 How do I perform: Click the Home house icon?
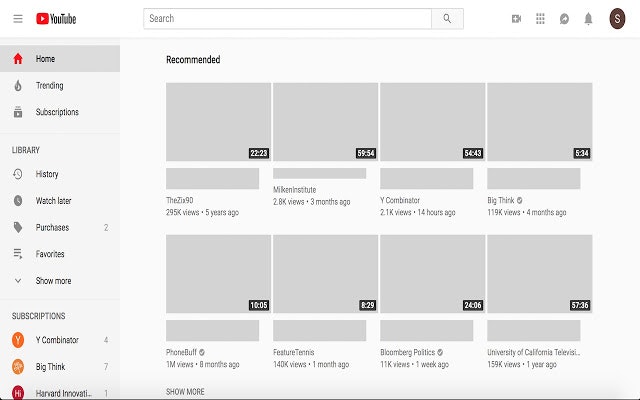[x=18, y=59]
